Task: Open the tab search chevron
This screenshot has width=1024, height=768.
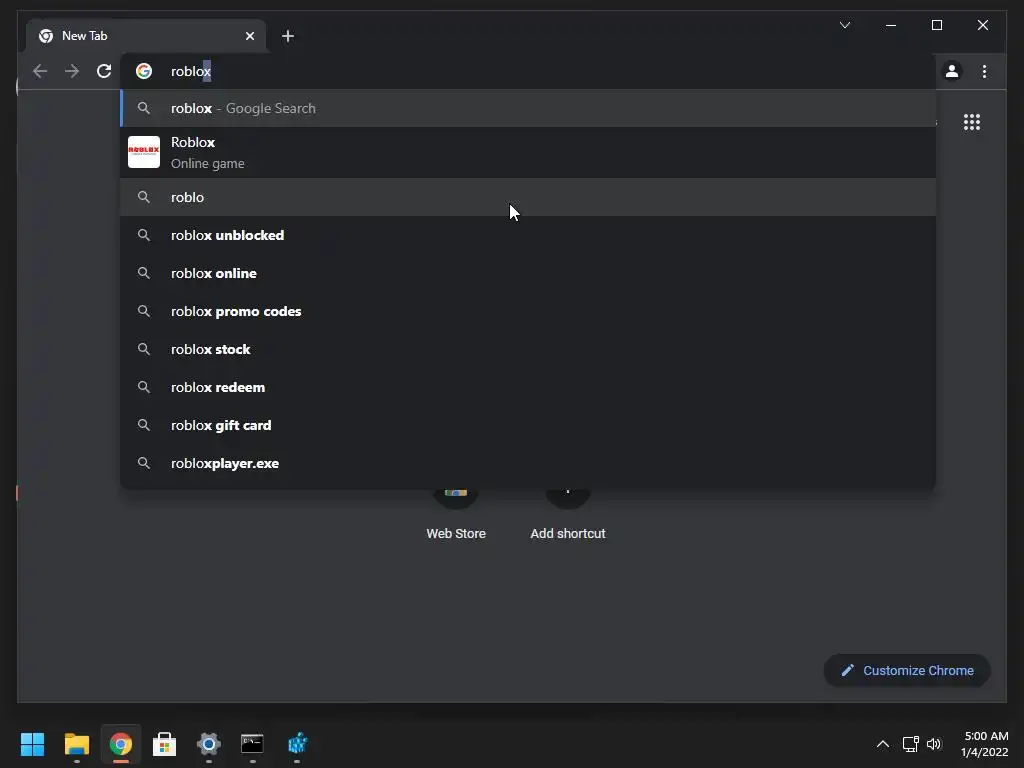Action: 845,25
